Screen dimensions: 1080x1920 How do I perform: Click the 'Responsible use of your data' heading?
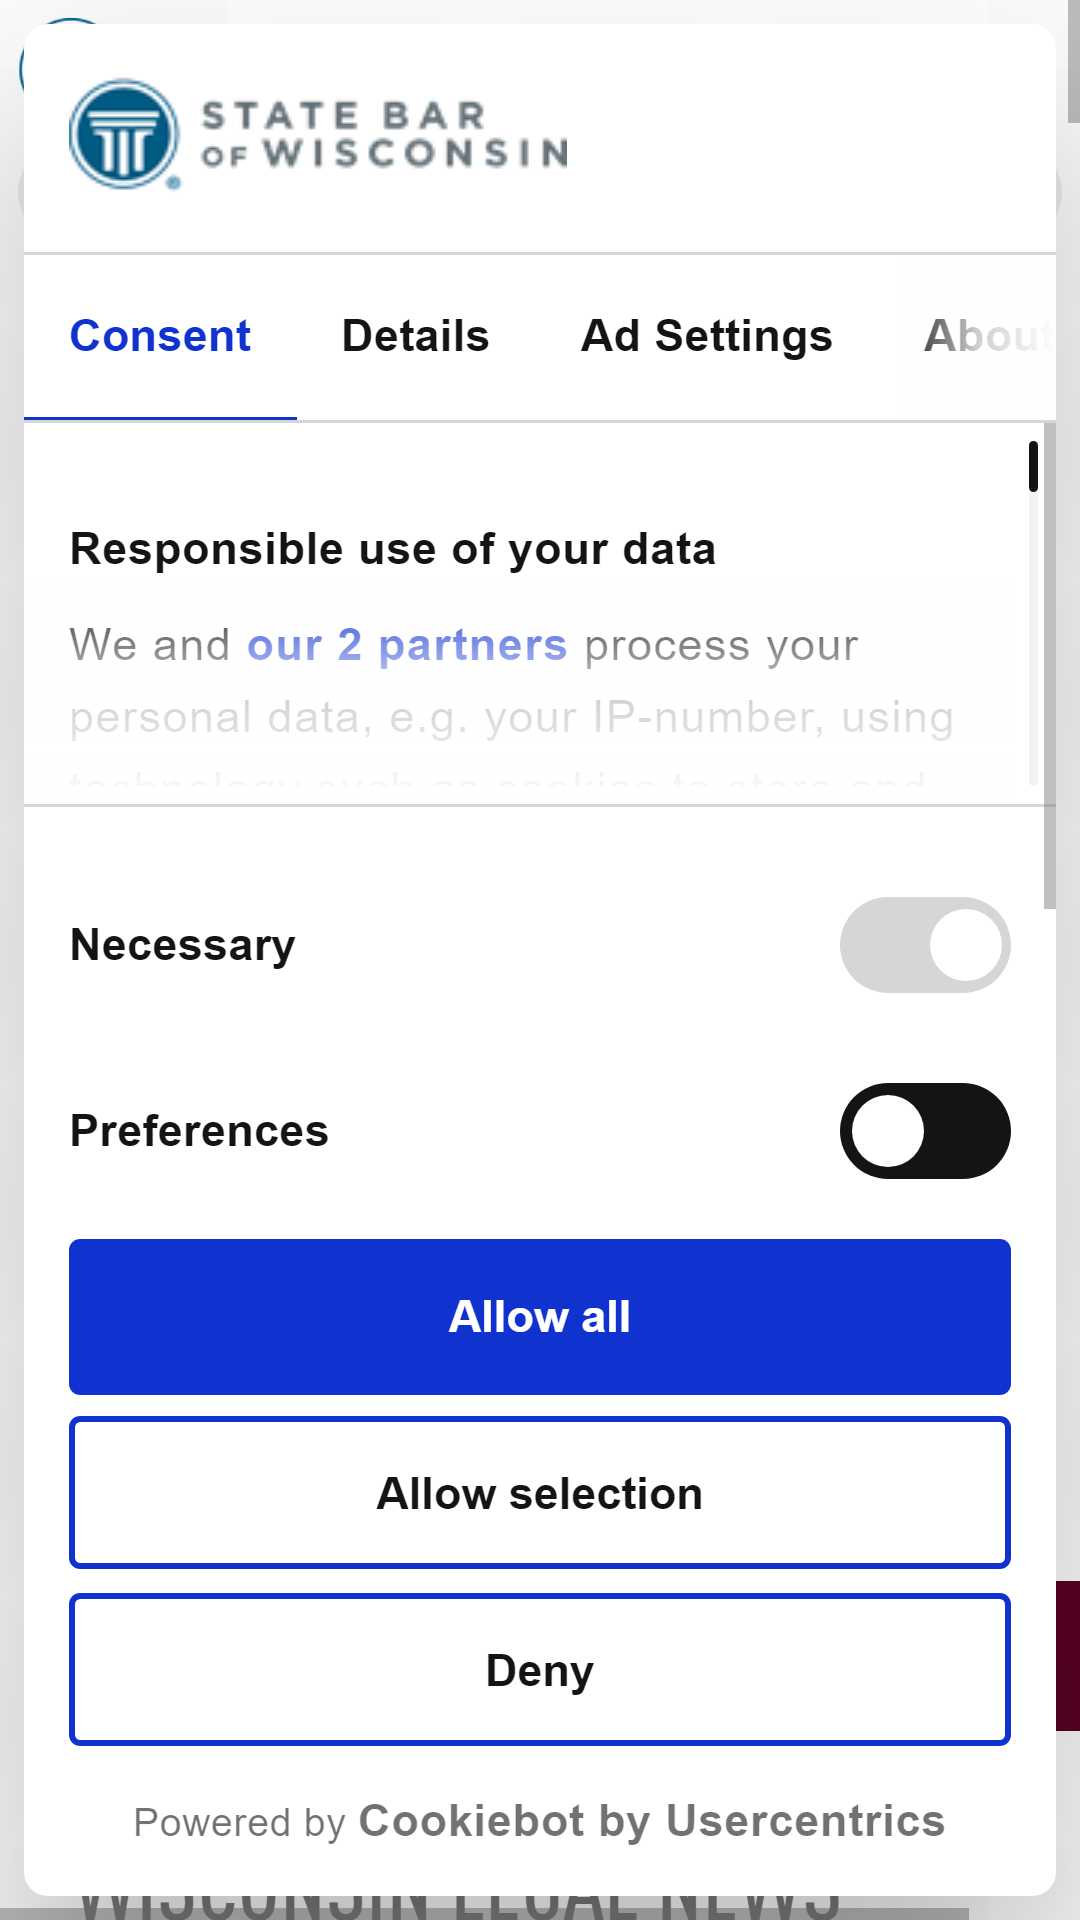[x=393, y=549]
